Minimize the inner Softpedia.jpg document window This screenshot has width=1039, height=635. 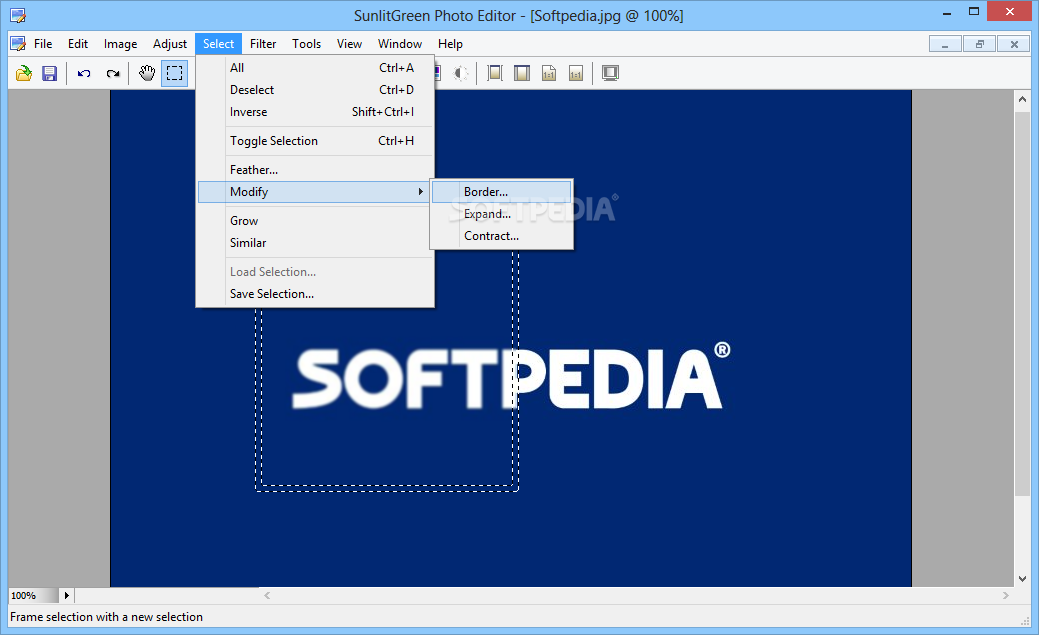click(945, 44)
